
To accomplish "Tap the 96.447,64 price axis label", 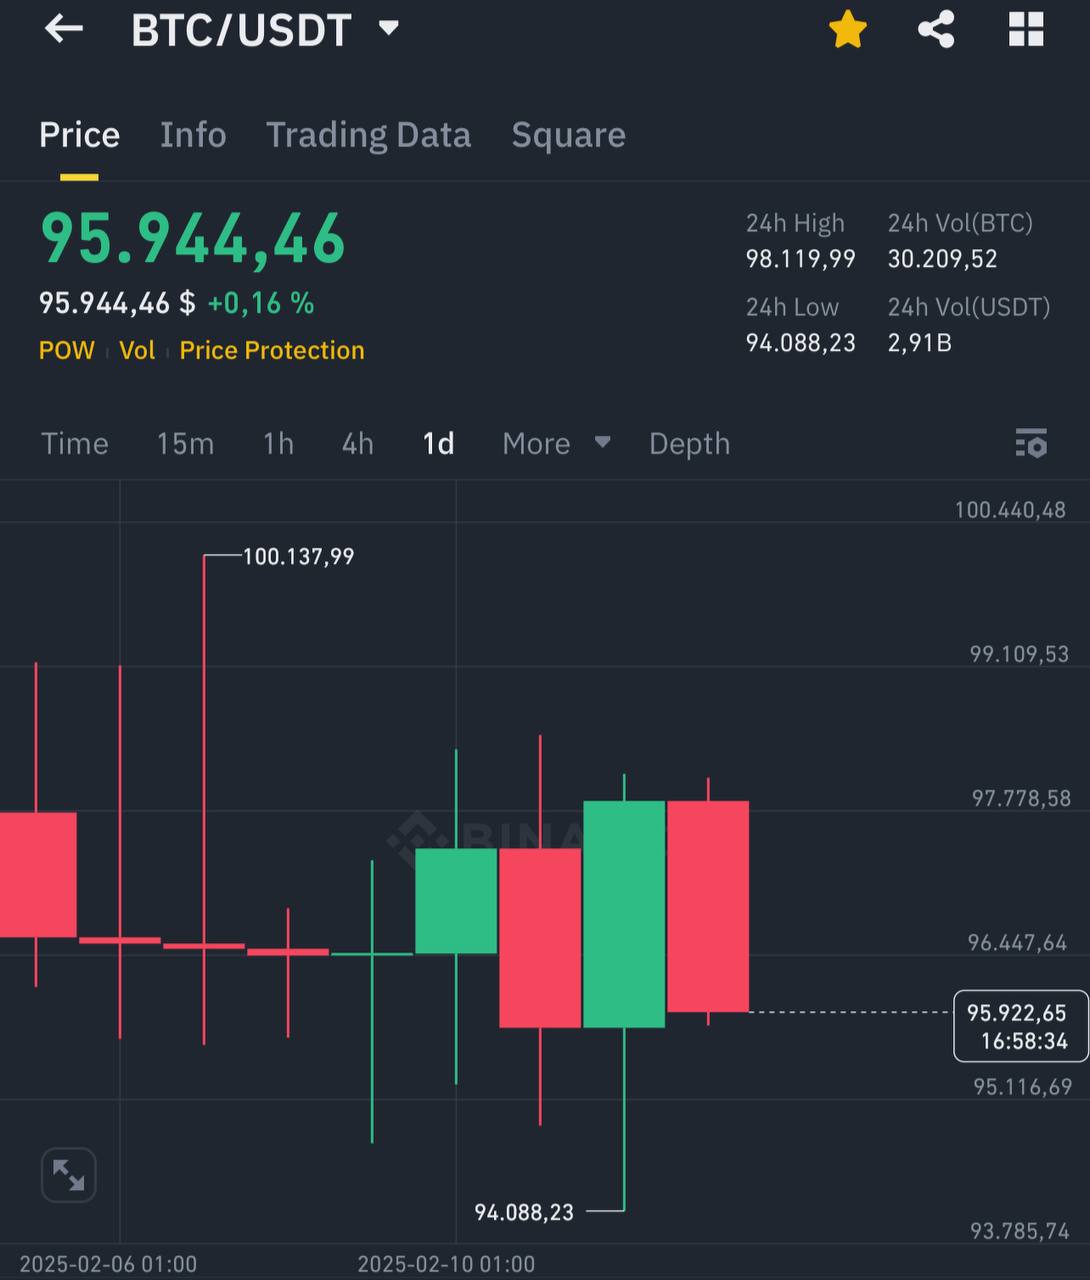I will (1017, 942).
